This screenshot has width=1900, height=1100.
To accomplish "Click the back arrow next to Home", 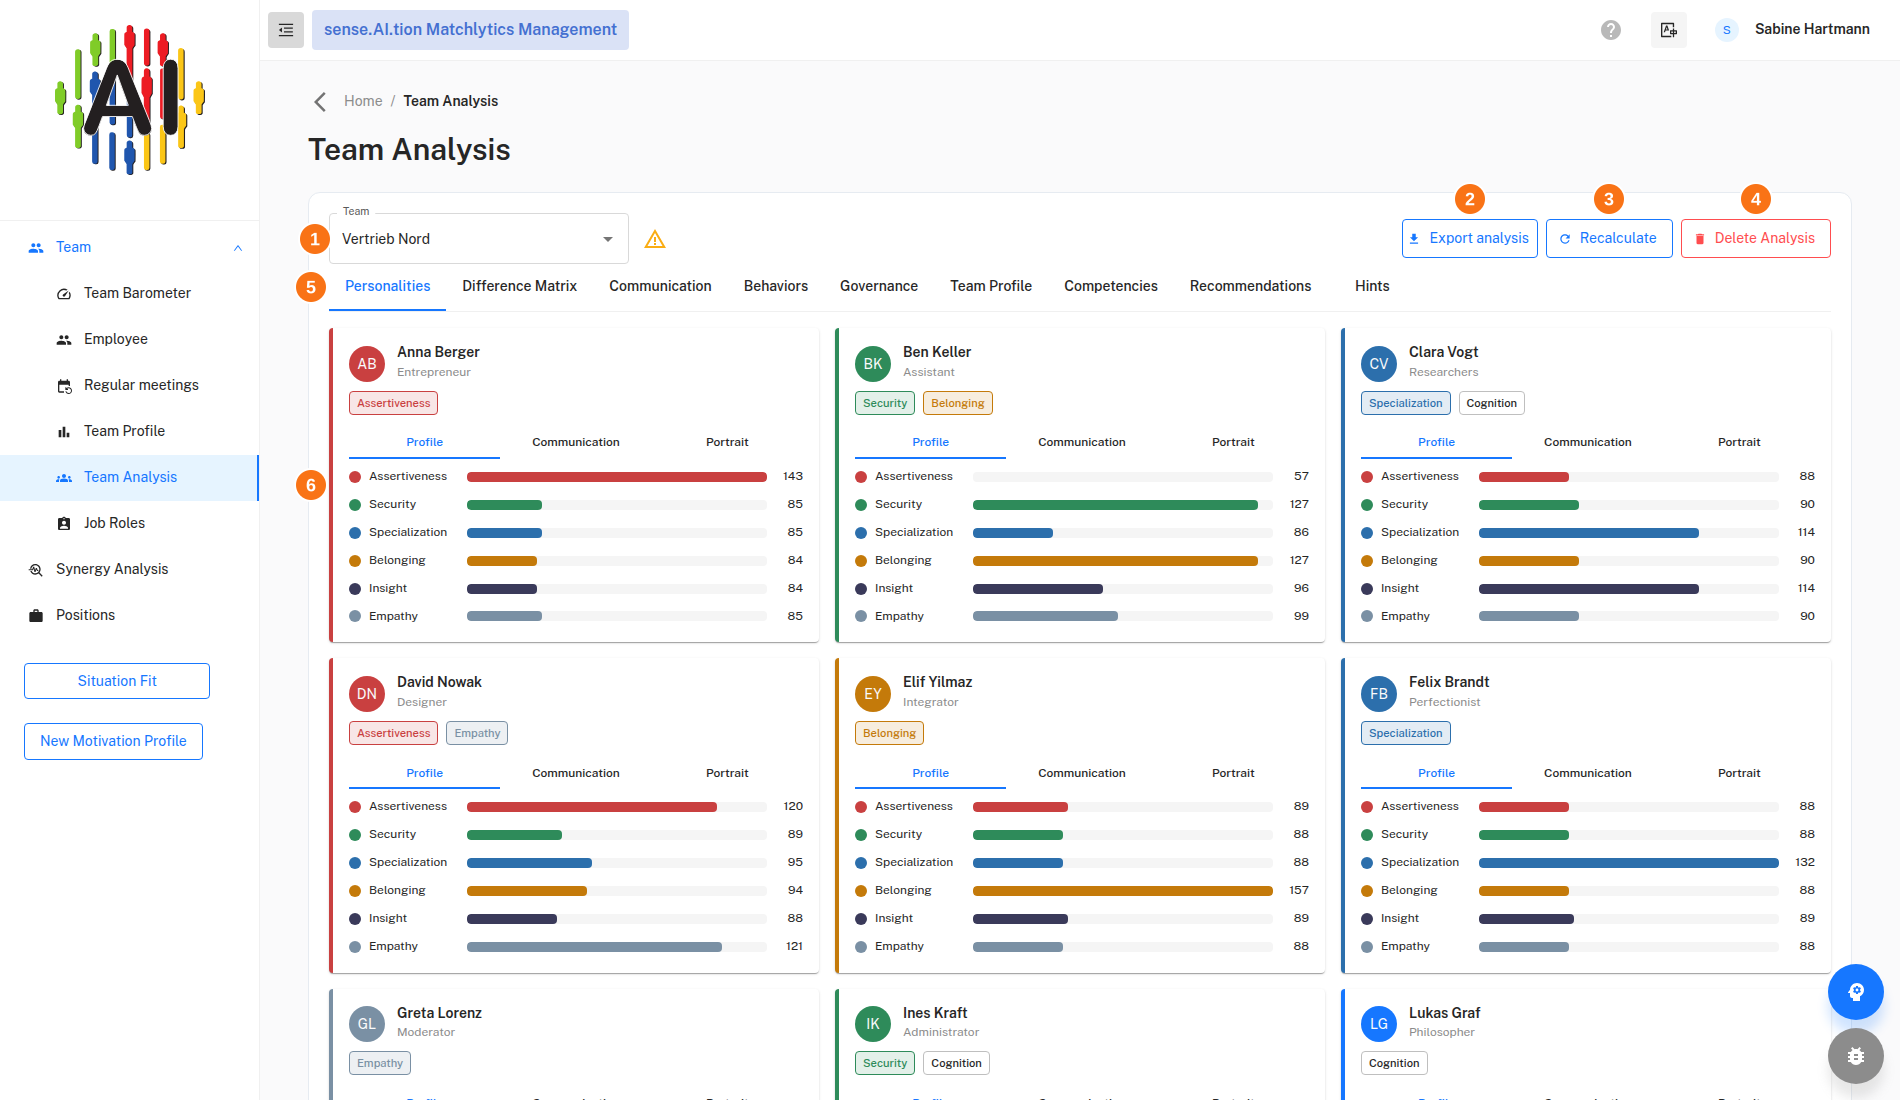I will click(x=320, y=101).
